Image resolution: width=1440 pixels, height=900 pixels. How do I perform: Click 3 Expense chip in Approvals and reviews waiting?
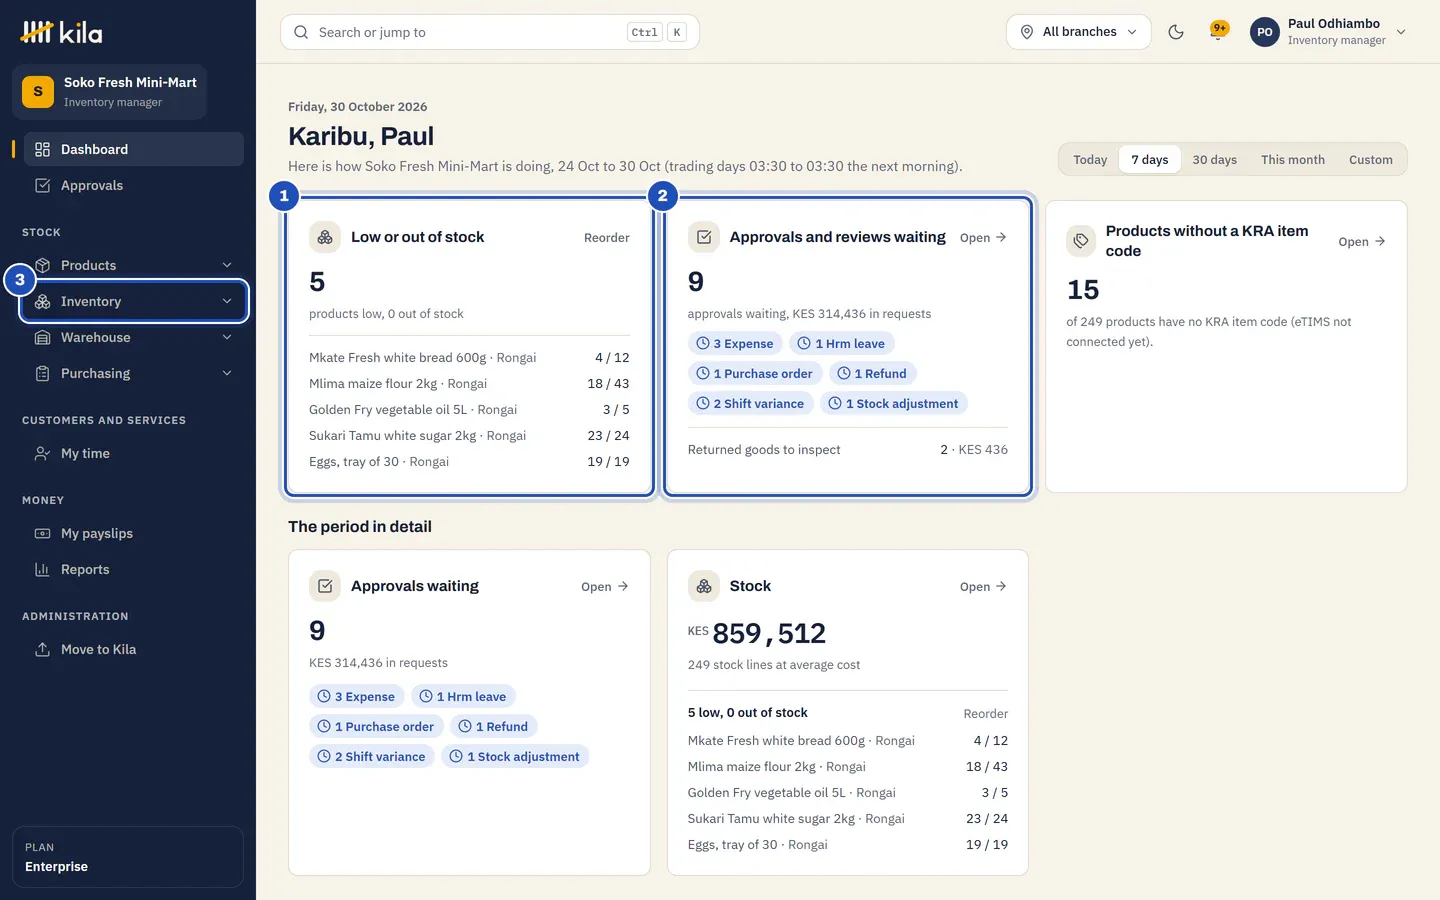click(x=735, y=344)
